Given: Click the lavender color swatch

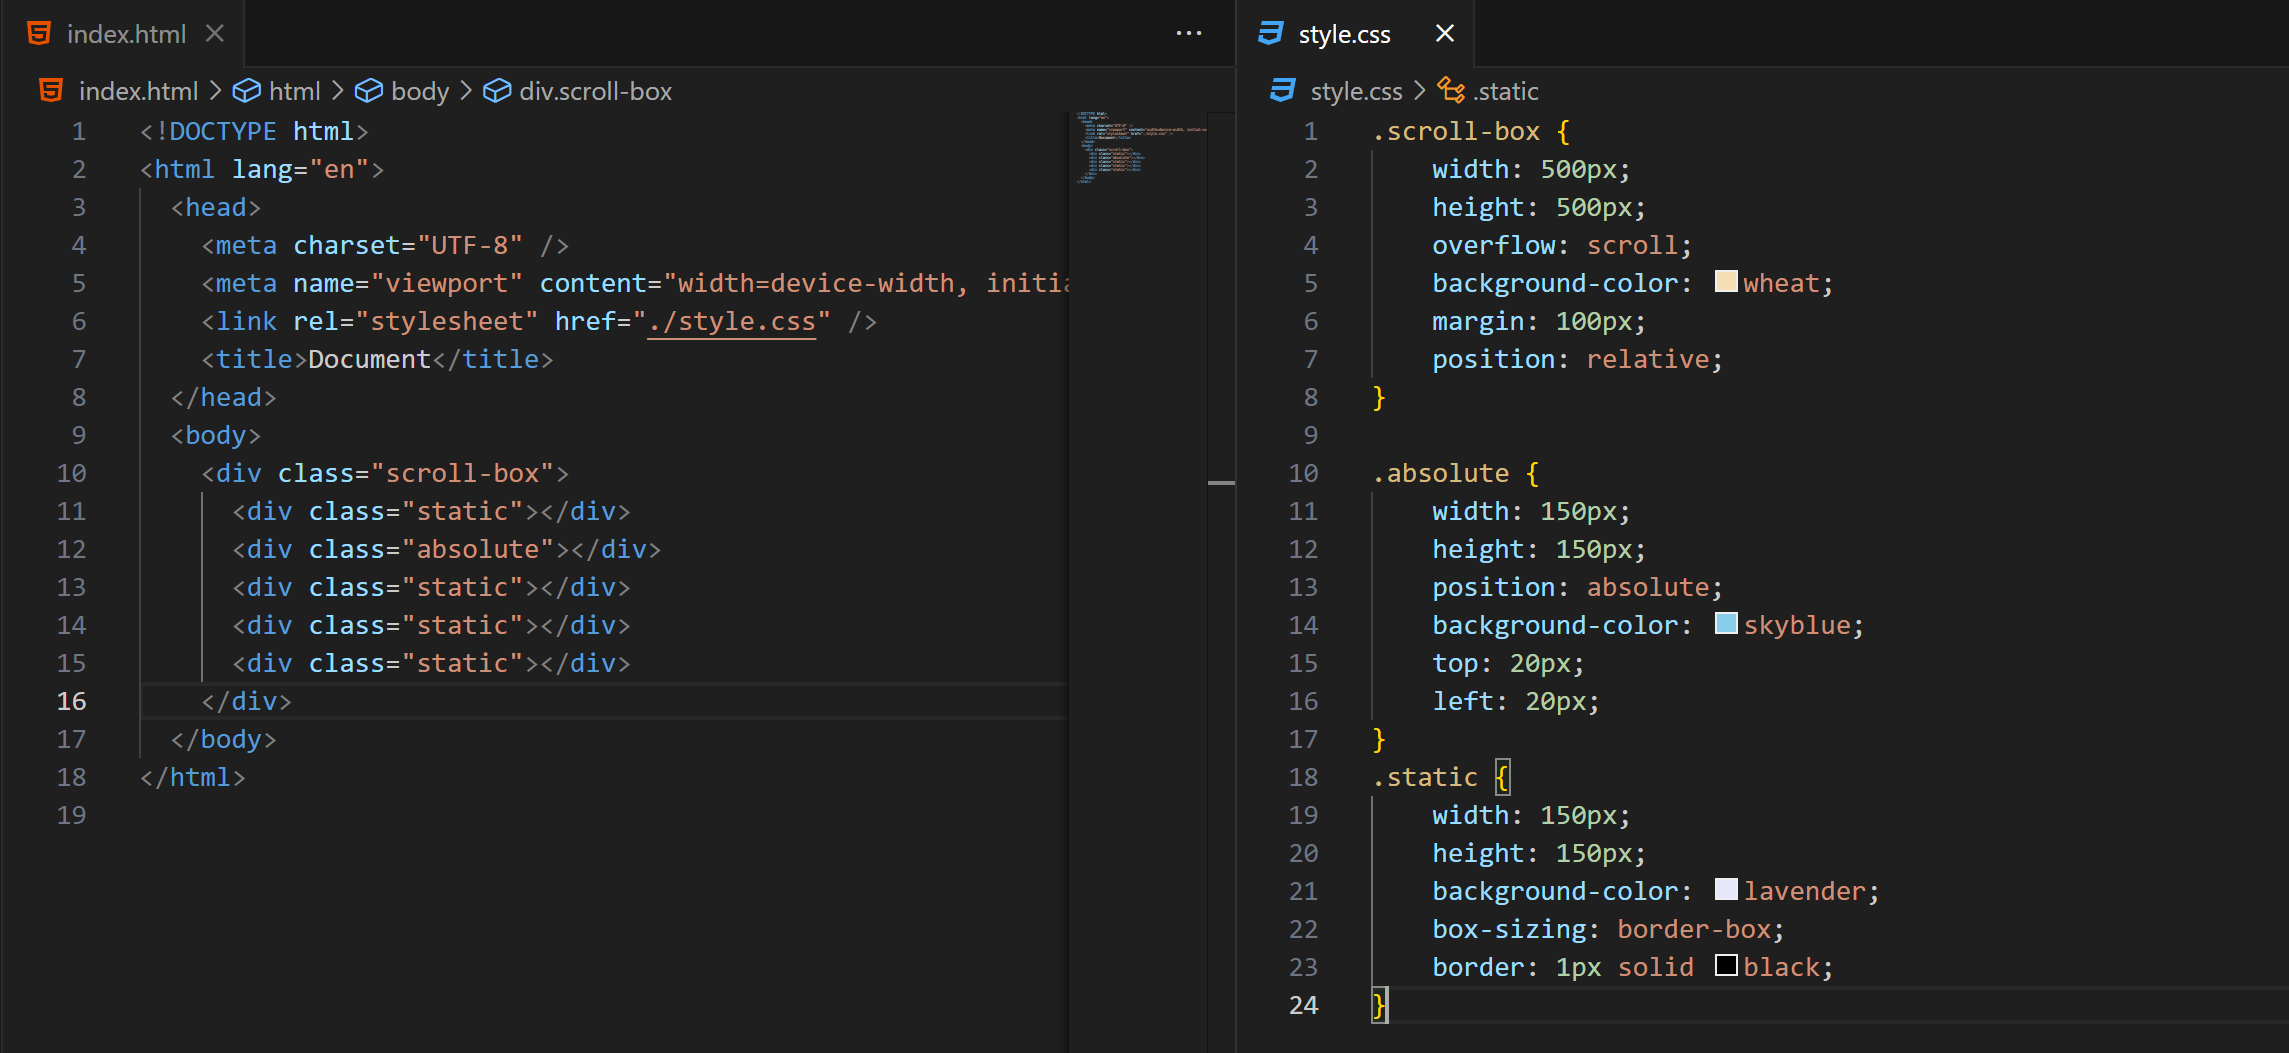Looking at the screenshot, I should (x=1726, y=889).
